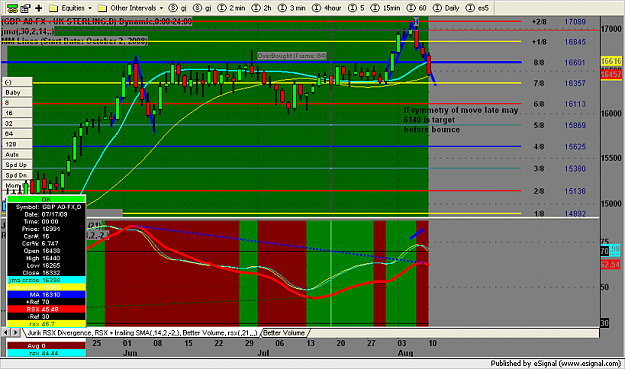Select the 8 frame button
Image resolution: width=625 pixels, height=369 pixels.
tap(17, 103)
